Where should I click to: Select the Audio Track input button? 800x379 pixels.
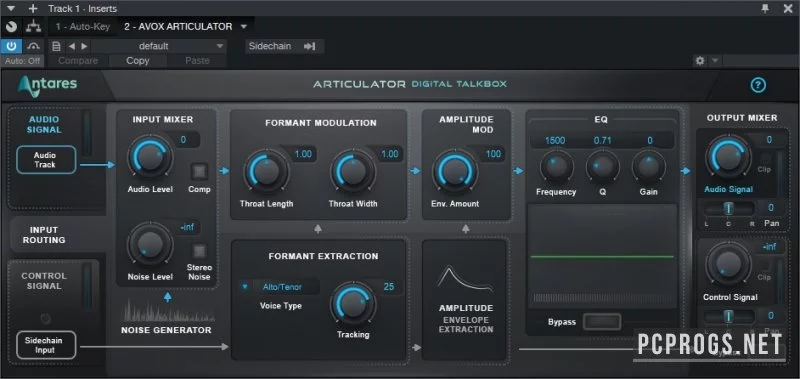point(45,160)
